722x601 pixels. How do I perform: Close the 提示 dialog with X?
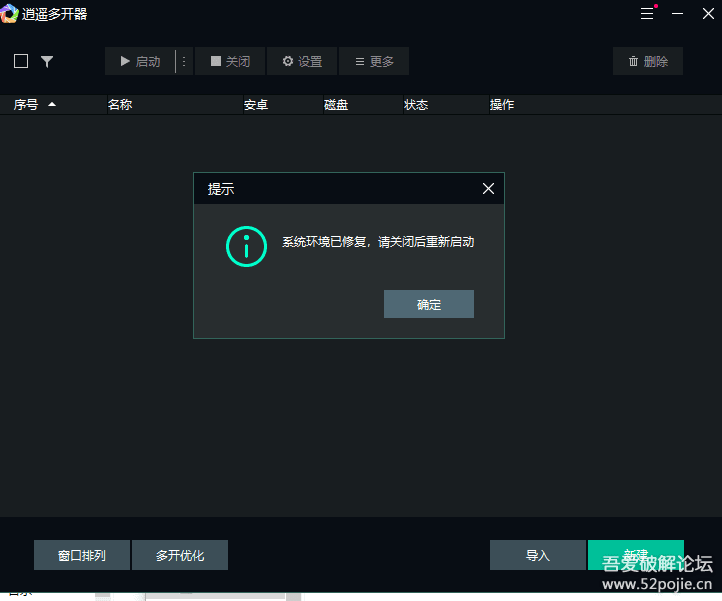(x=488, y=188)
